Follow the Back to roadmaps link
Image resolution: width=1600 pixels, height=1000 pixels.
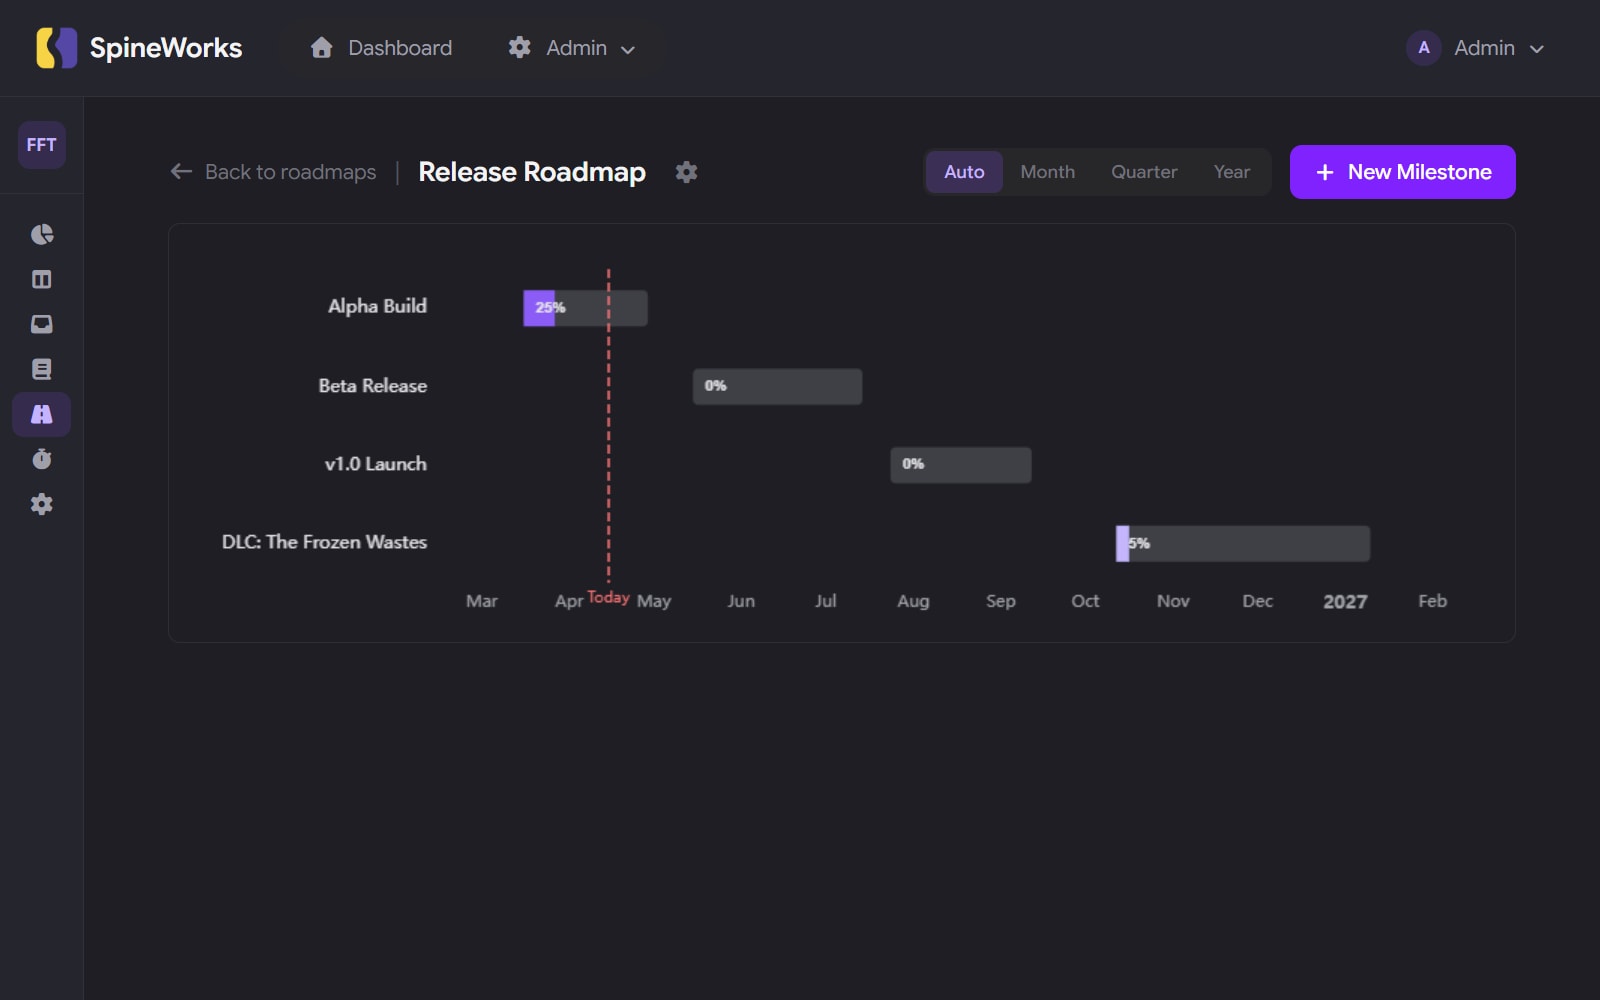click(x=272, y=171)
